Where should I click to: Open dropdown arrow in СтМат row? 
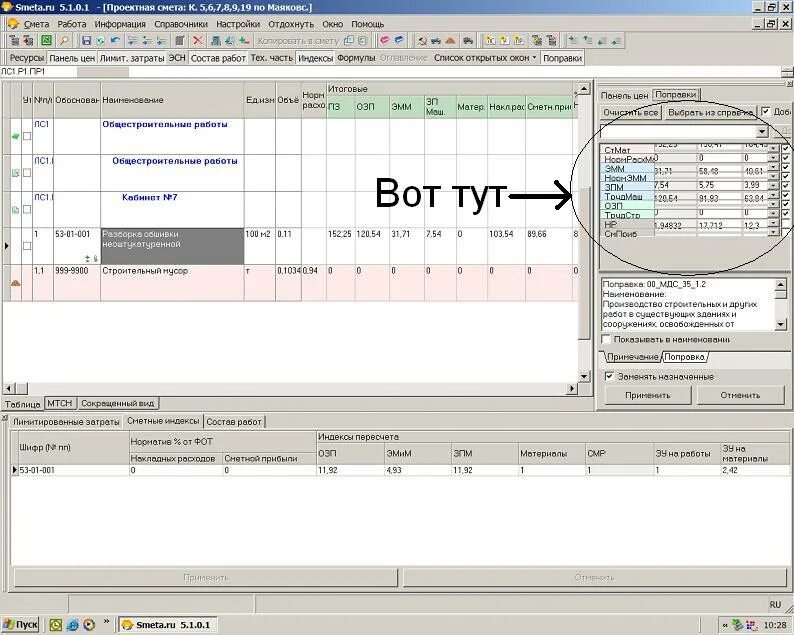coord(773,148)
